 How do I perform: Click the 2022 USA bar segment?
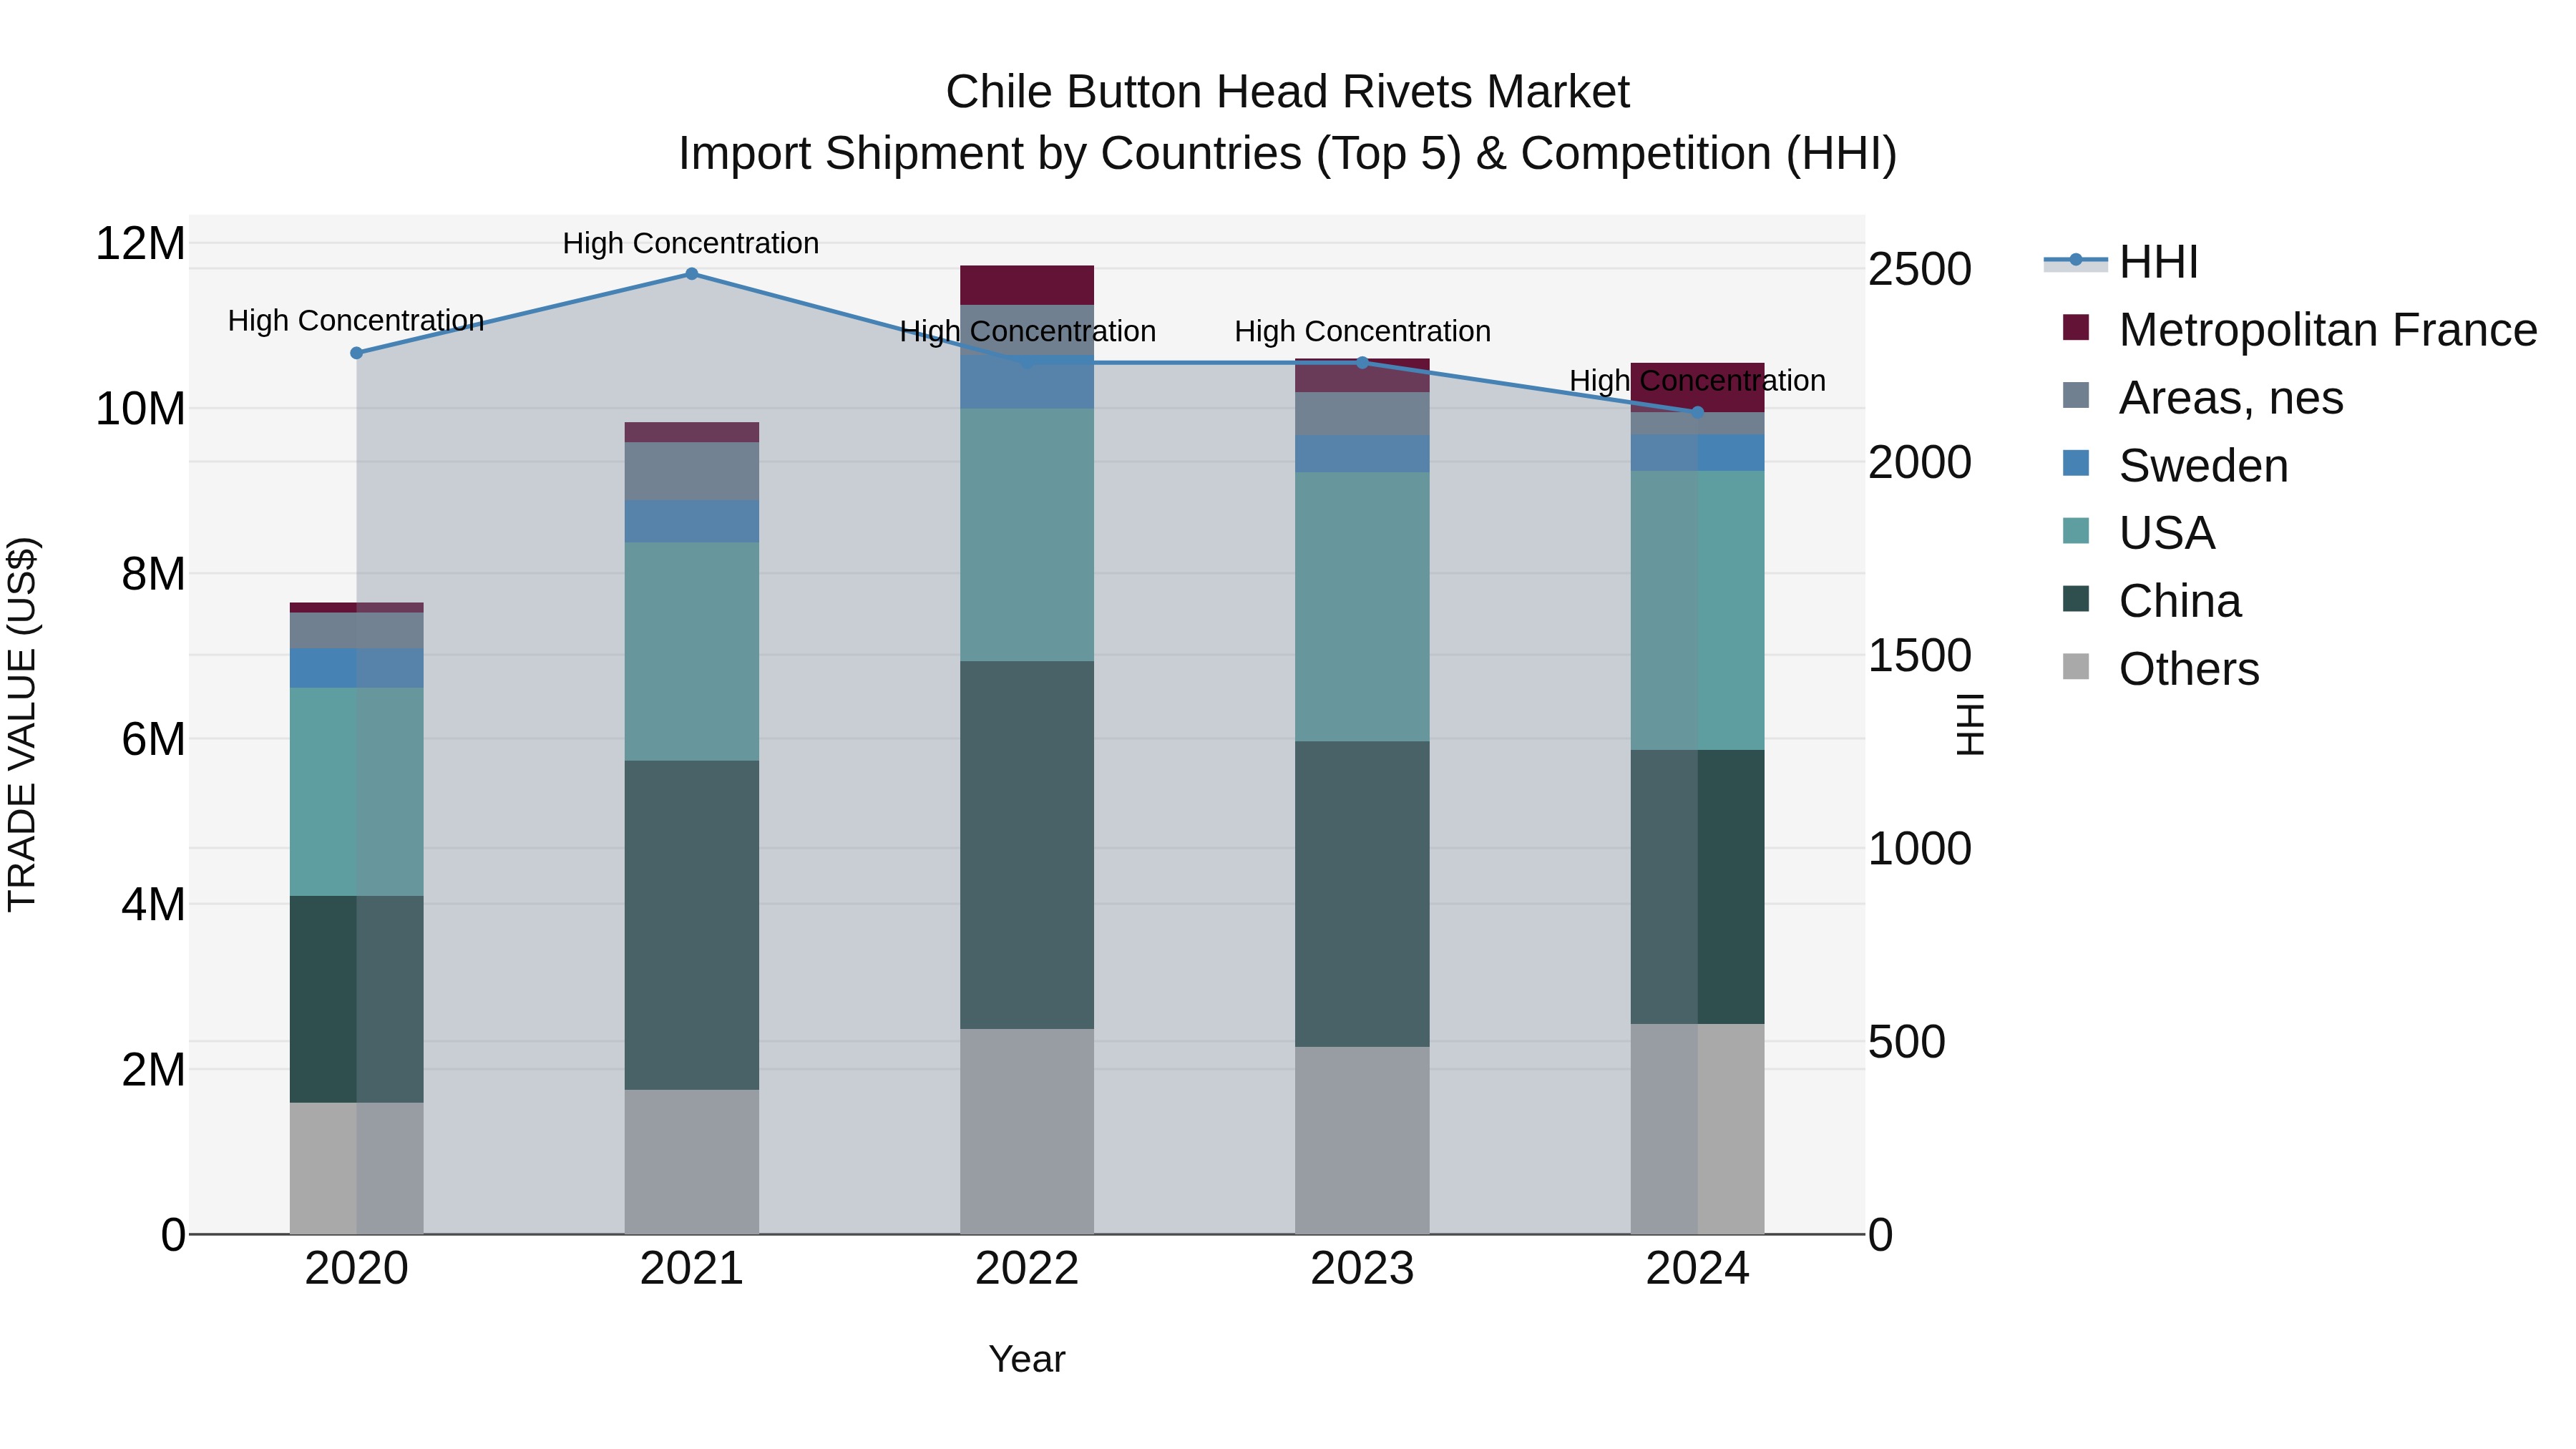[x=1027, y=535]
